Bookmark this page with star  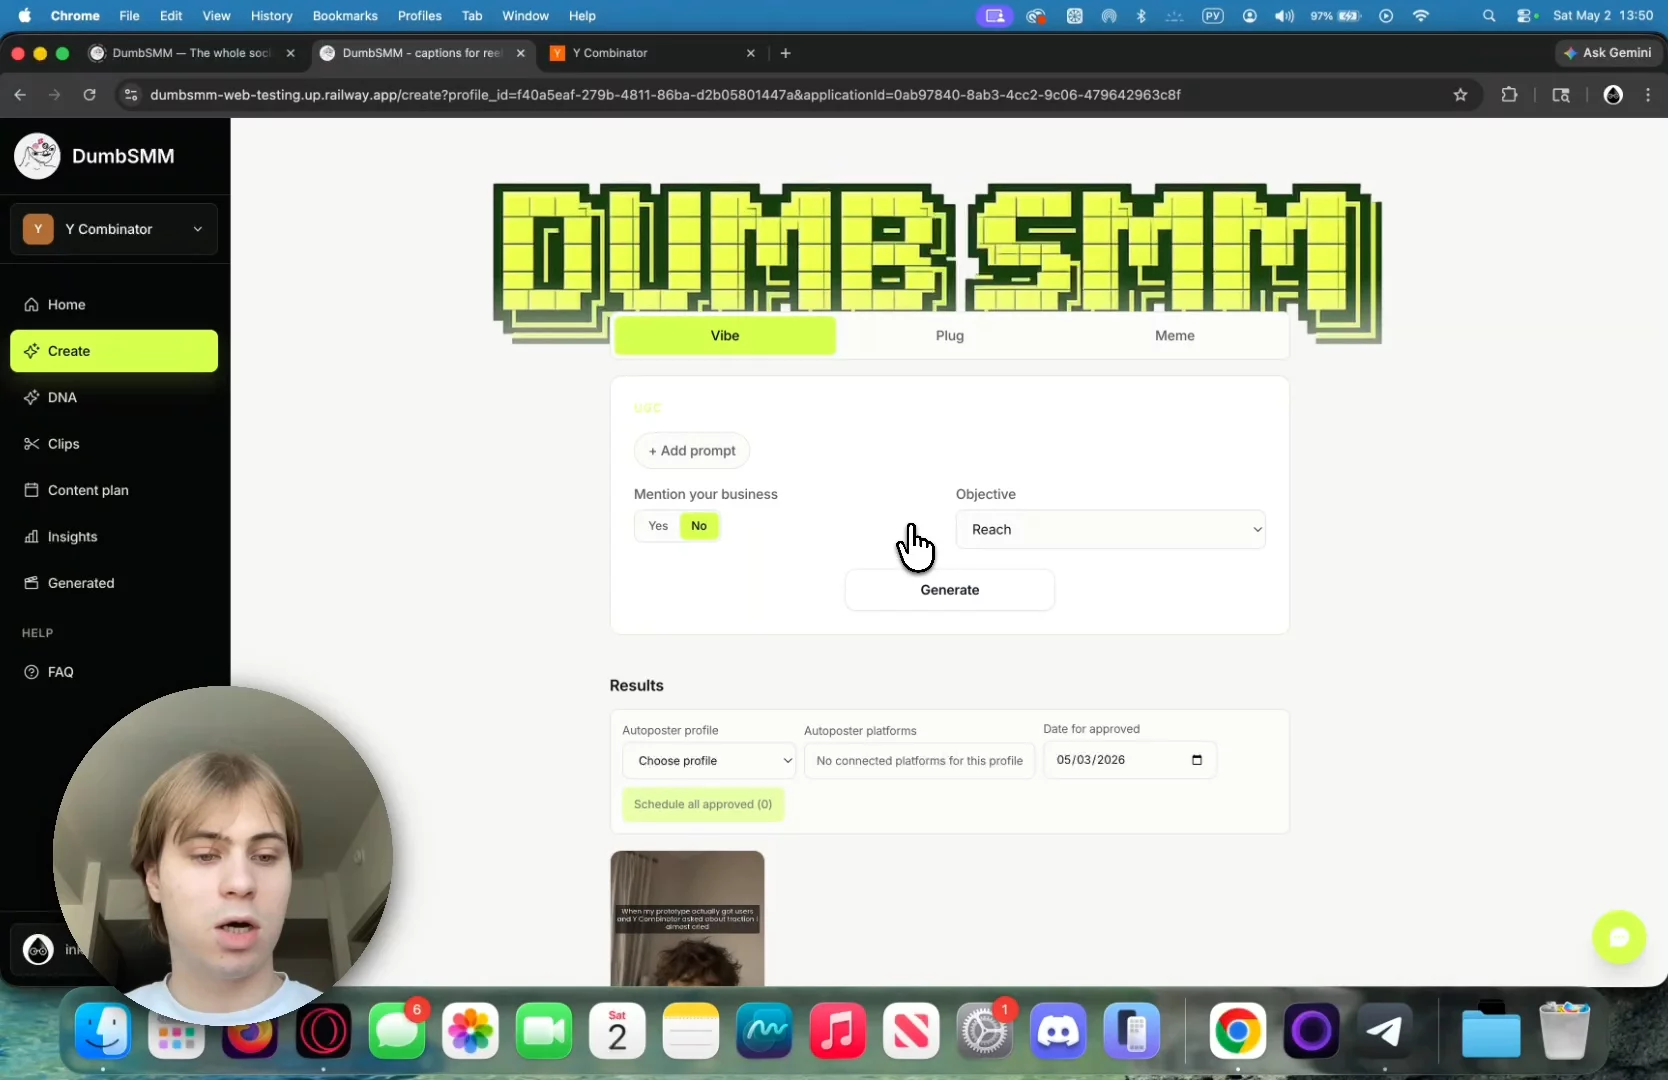pos(1460,94)
